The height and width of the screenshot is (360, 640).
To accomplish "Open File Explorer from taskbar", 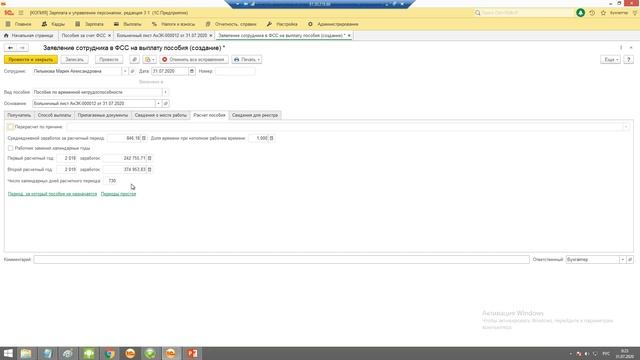I will point(26,353).
